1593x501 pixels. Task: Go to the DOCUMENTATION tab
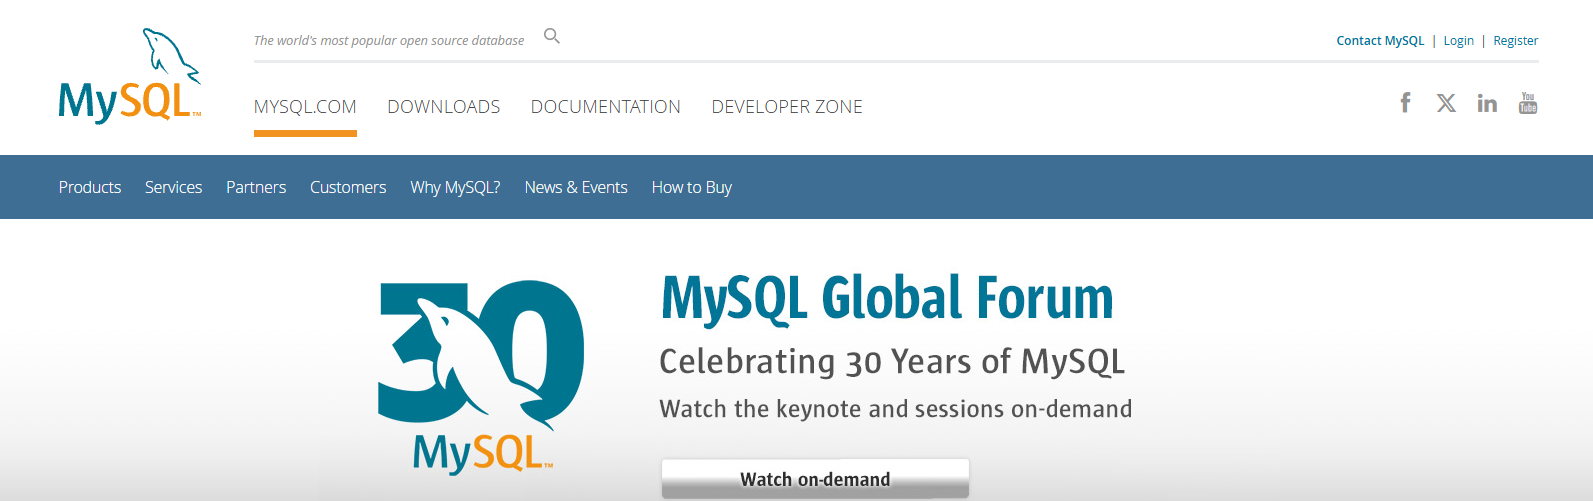pos(606,107)
